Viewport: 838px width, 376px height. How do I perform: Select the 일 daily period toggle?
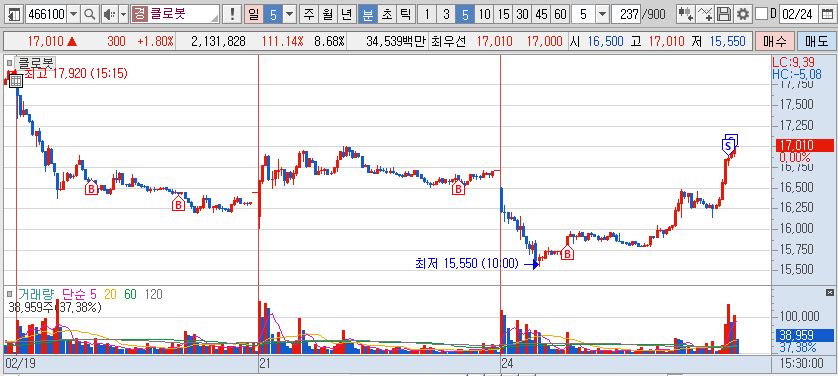[x=253, y=14]
